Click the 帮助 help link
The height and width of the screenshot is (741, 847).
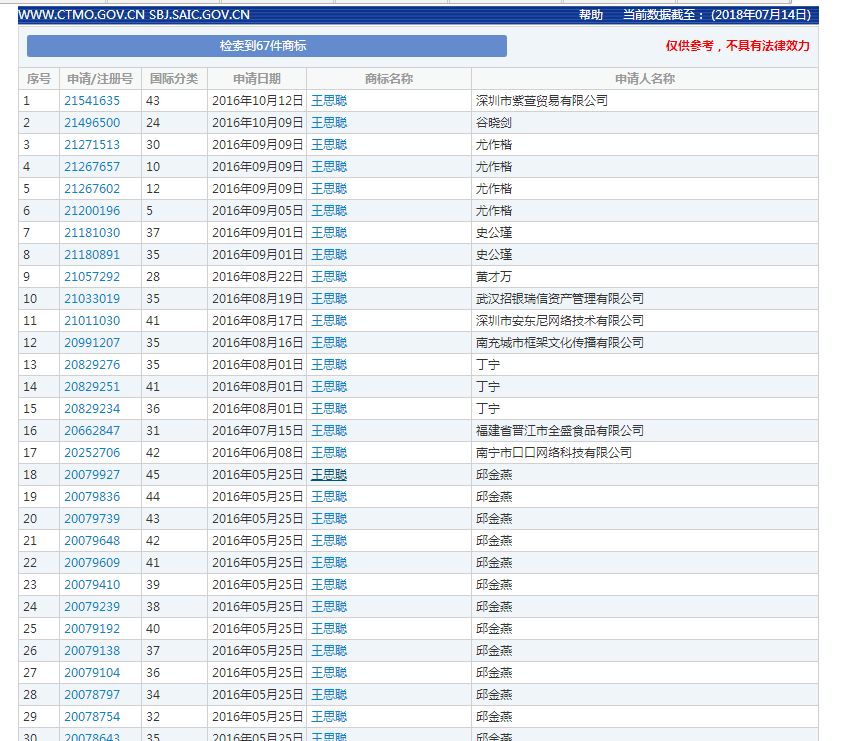591,15
